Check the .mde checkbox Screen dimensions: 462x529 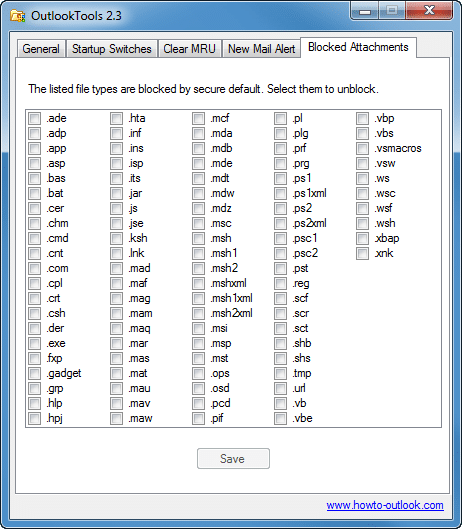198,163
